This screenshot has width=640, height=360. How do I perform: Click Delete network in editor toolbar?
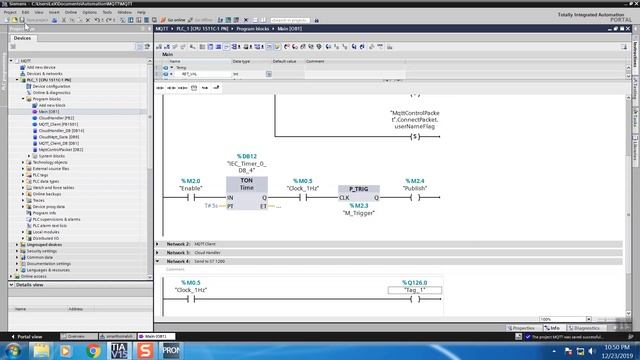coord(167,47)
